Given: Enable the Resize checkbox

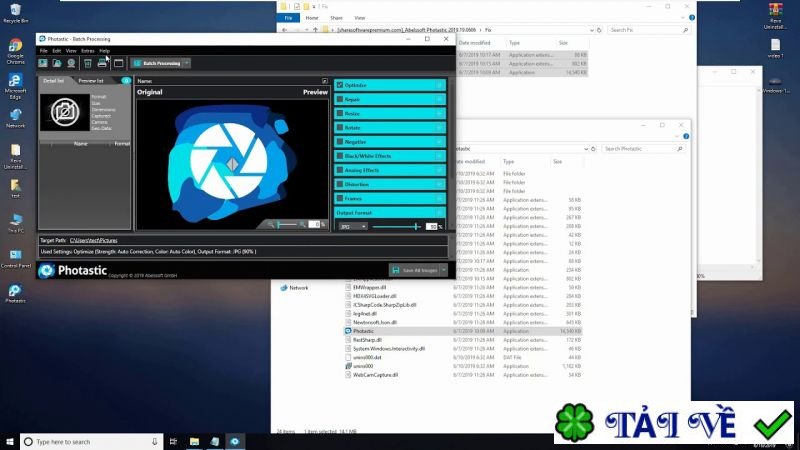Looking at the screenshot, I should point(340,113).
